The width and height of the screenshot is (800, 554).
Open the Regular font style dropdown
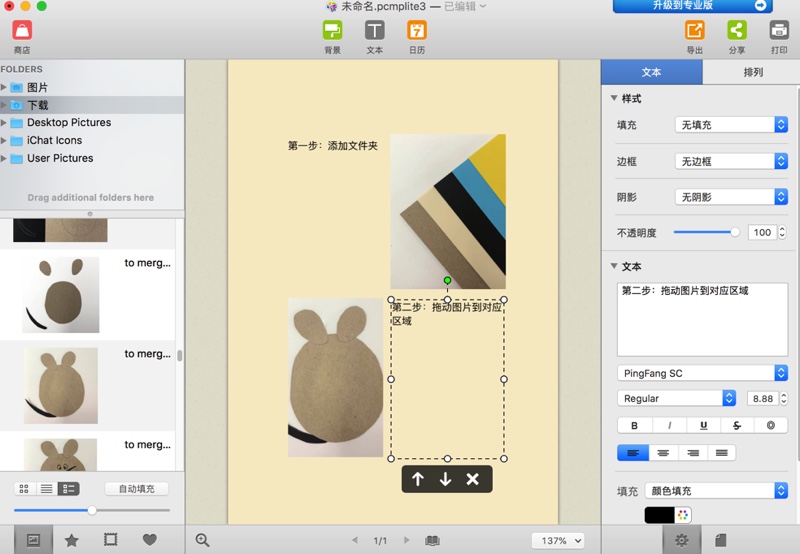tap(677, 398)
